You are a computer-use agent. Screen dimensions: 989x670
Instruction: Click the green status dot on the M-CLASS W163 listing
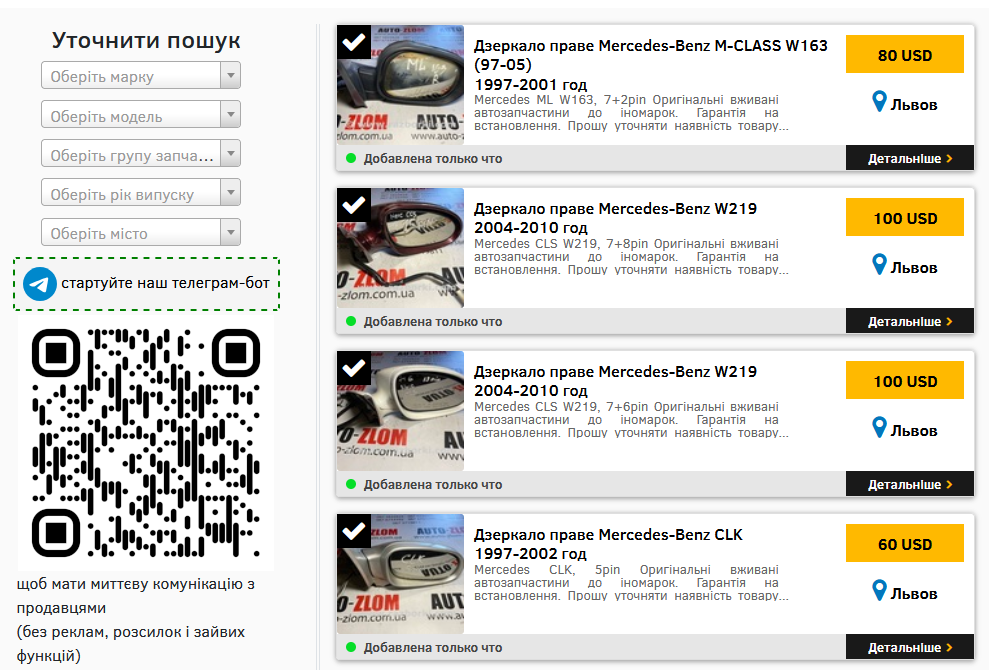tap(351, 158)
